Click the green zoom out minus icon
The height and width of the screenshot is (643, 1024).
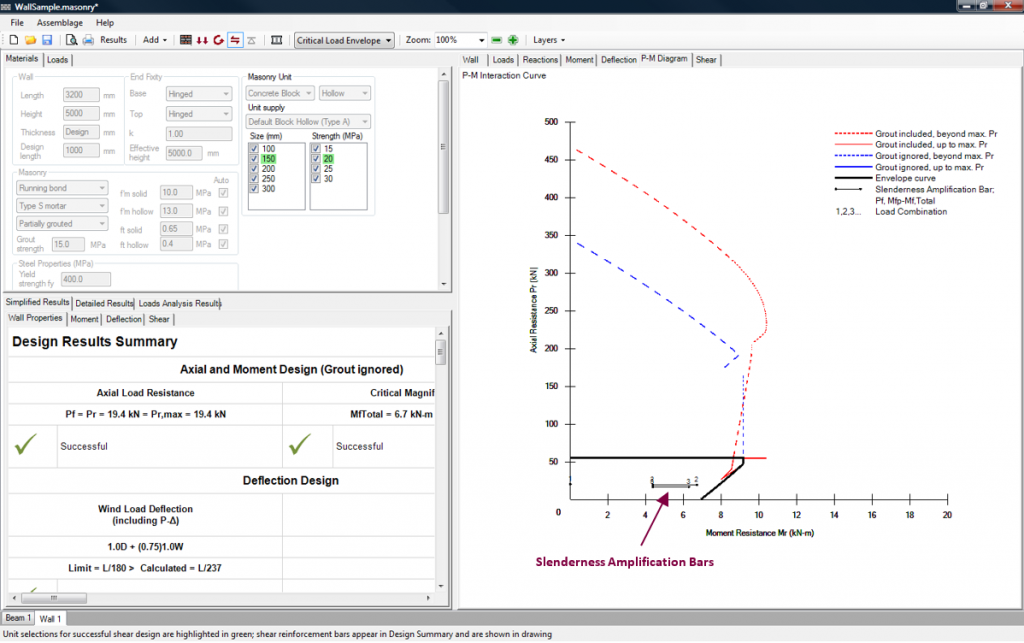496,40
